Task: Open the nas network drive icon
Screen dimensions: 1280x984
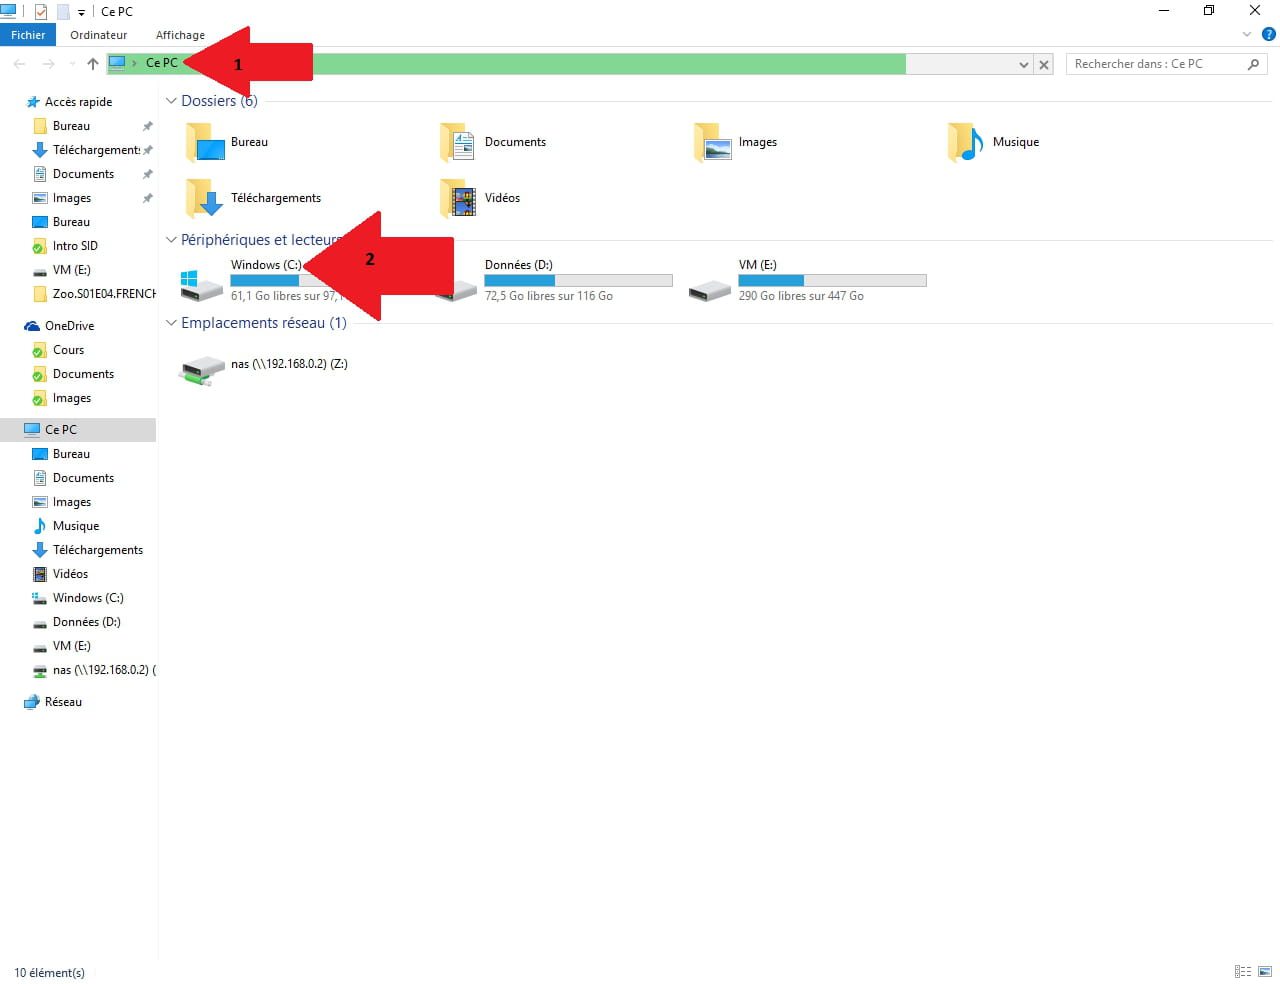Action: tap(202, 370)
